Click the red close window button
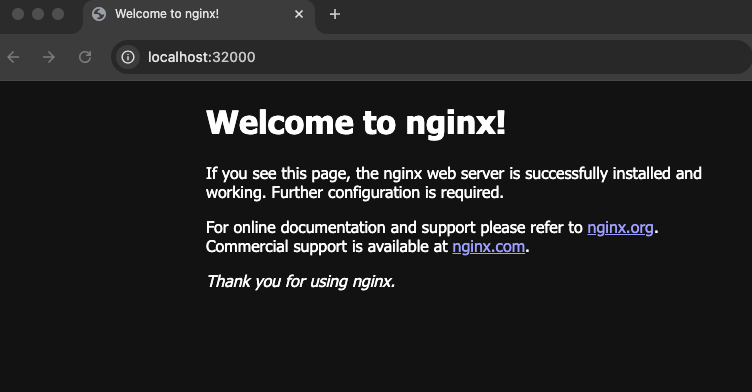The height and width of the screenshot is (392, 752). [x=18, y=14]
